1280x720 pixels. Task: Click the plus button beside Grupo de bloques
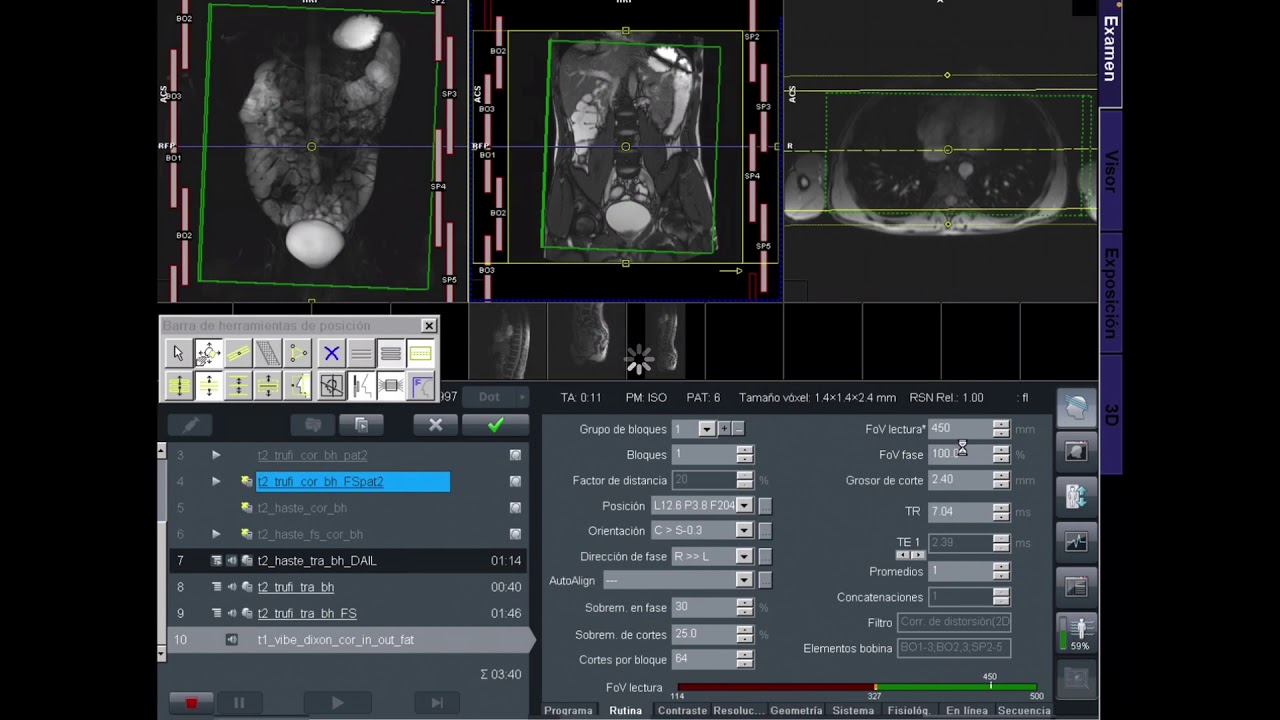[x=724, y=429]
